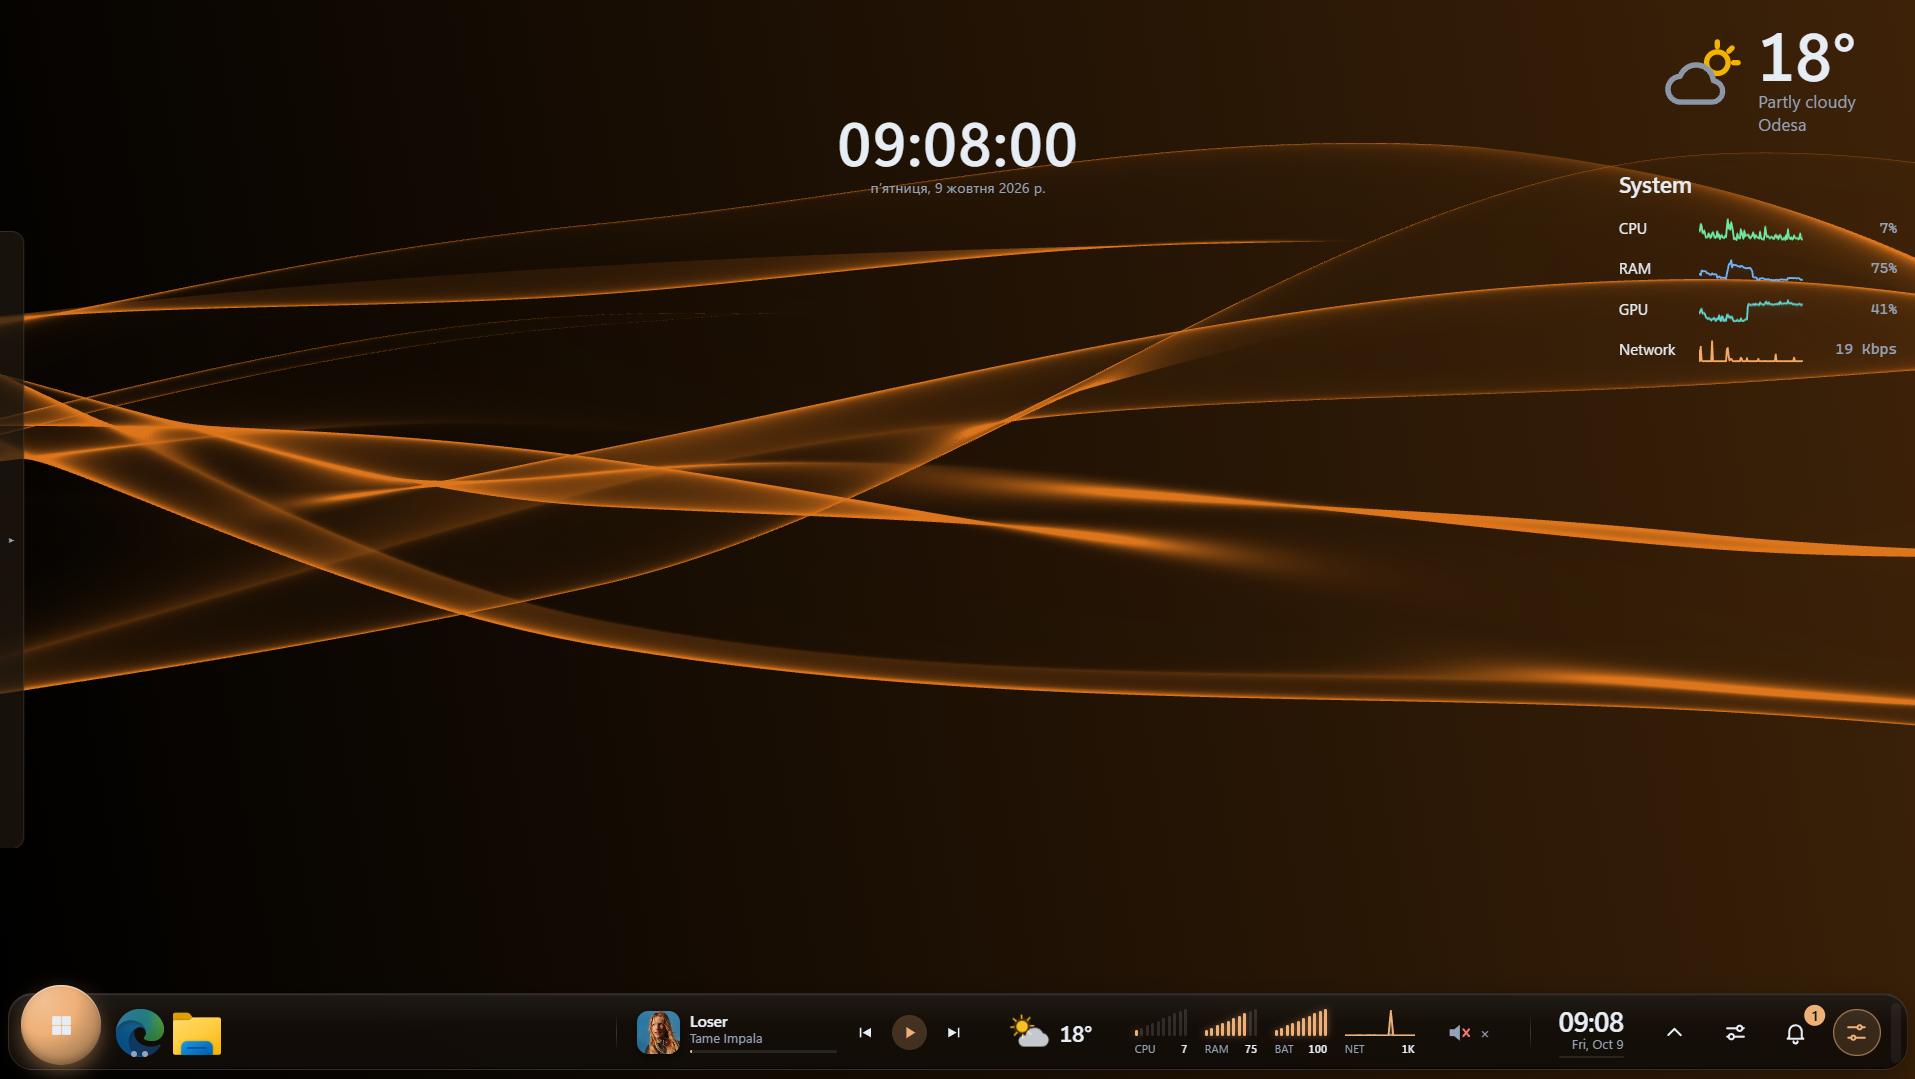Click the 09:08:00 desktop clock

tap(957, 144)
